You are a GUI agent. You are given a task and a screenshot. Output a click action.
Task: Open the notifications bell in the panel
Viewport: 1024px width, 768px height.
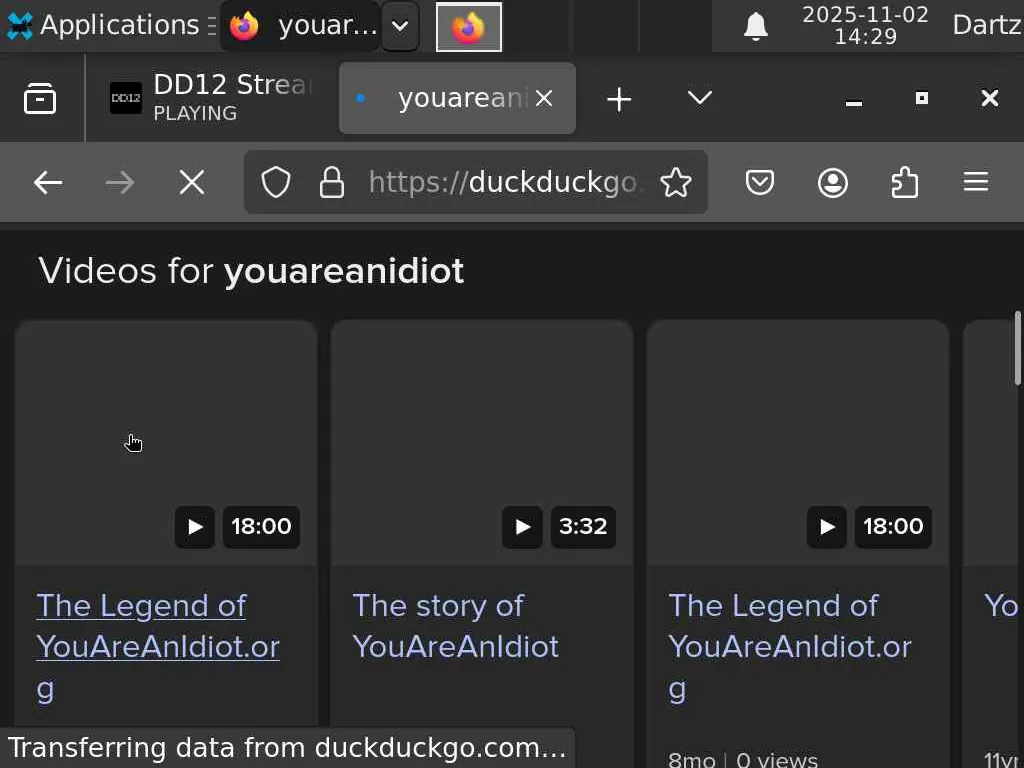click(x=756, y=26)
